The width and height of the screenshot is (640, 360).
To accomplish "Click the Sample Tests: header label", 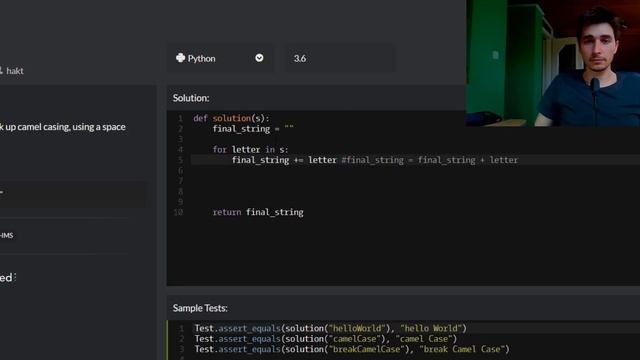I will [x=200, y=308].
